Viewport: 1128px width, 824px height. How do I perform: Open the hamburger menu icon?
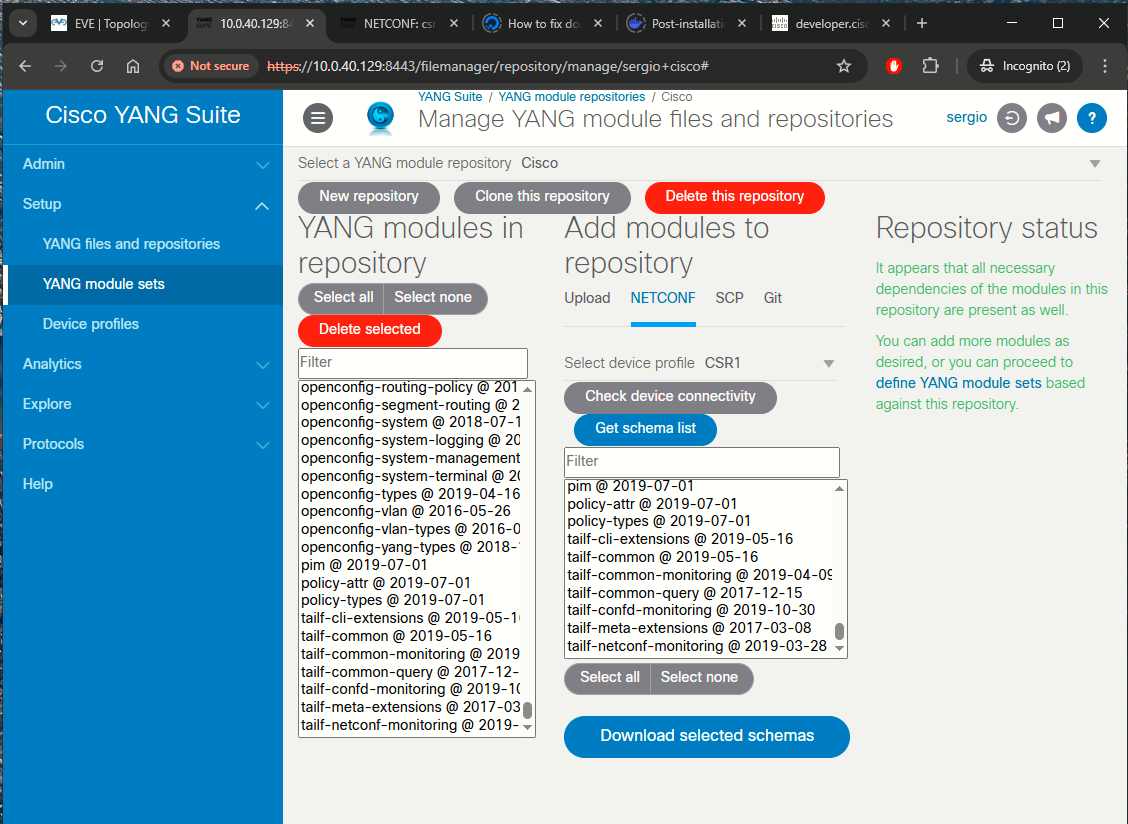(318, 118)
